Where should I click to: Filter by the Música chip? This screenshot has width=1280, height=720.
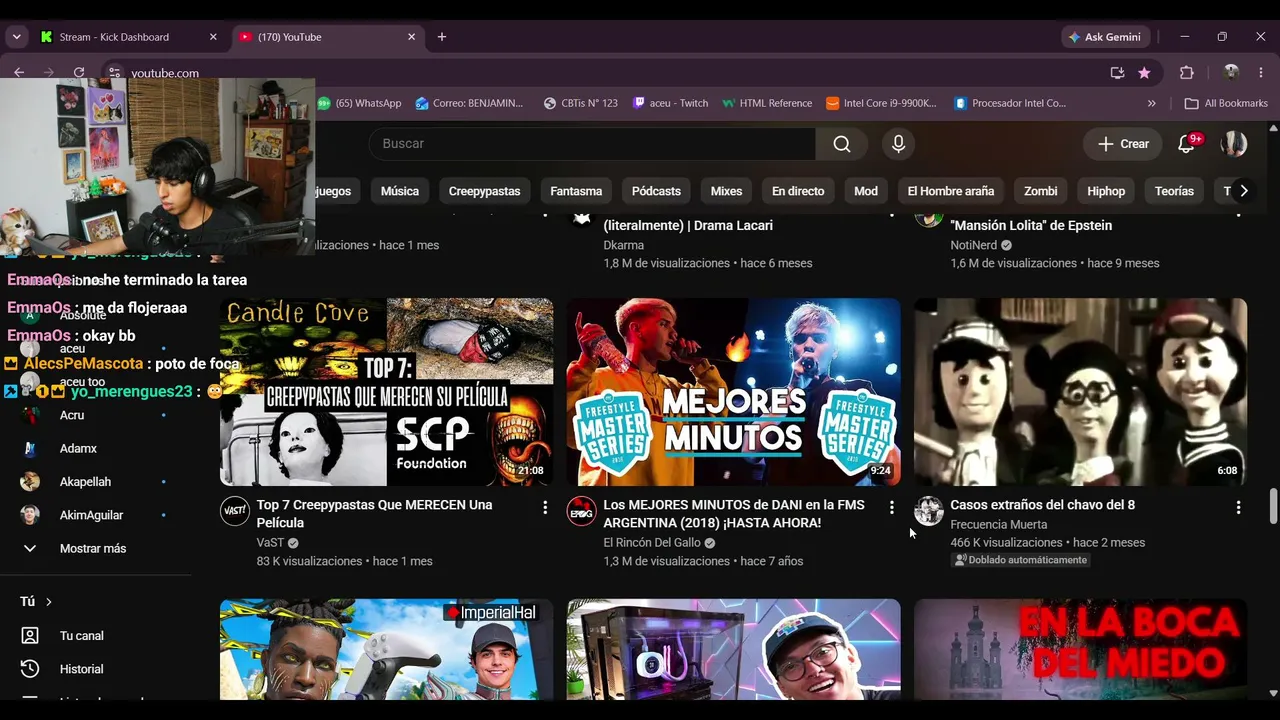click(x=400, y=191)
